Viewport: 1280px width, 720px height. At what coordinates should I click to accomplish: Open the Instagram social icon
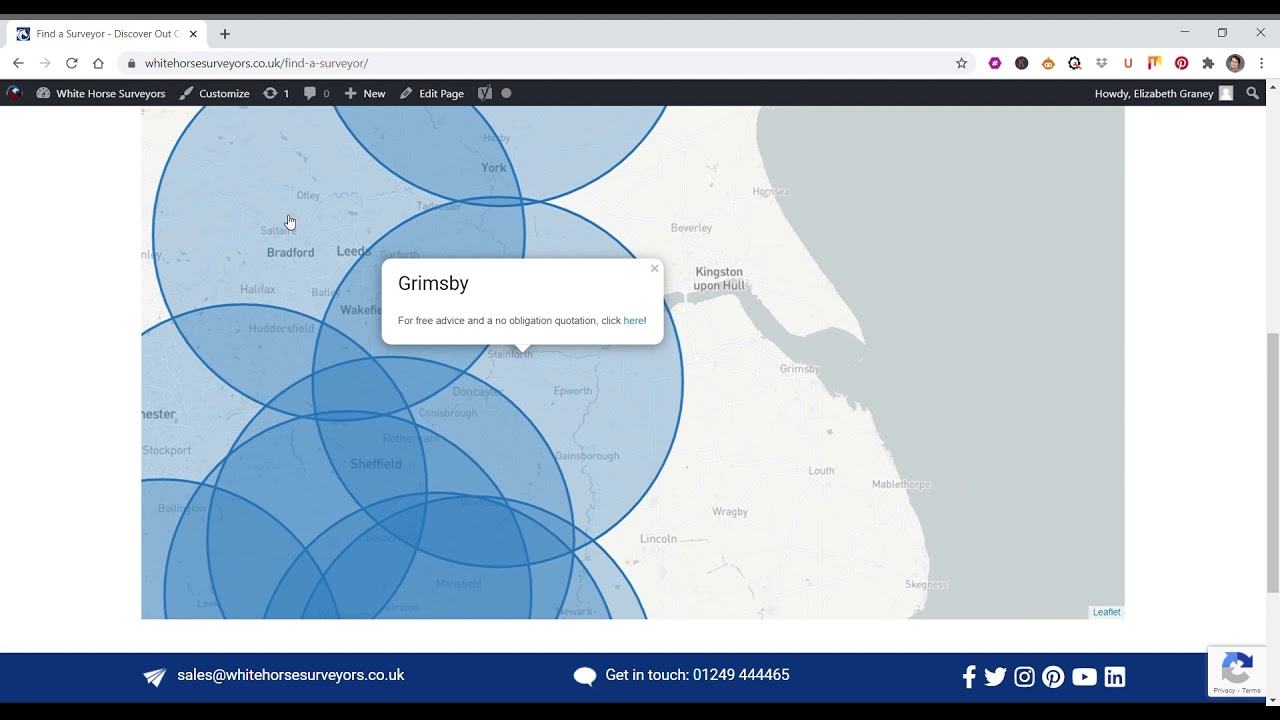click(1024, 677)
